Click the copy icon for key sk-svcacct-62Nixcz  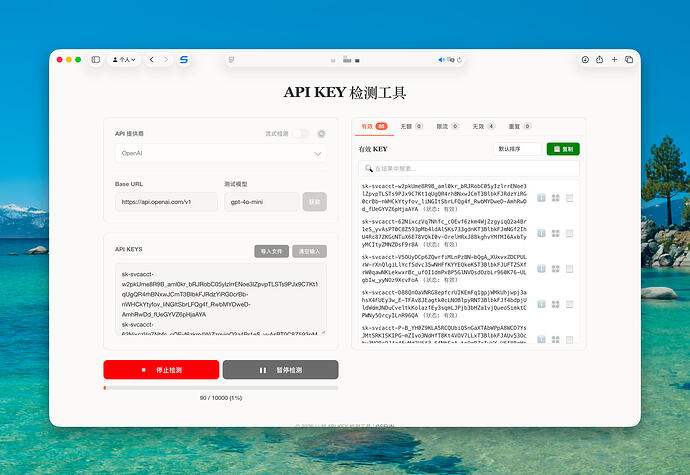coord(569,233)
